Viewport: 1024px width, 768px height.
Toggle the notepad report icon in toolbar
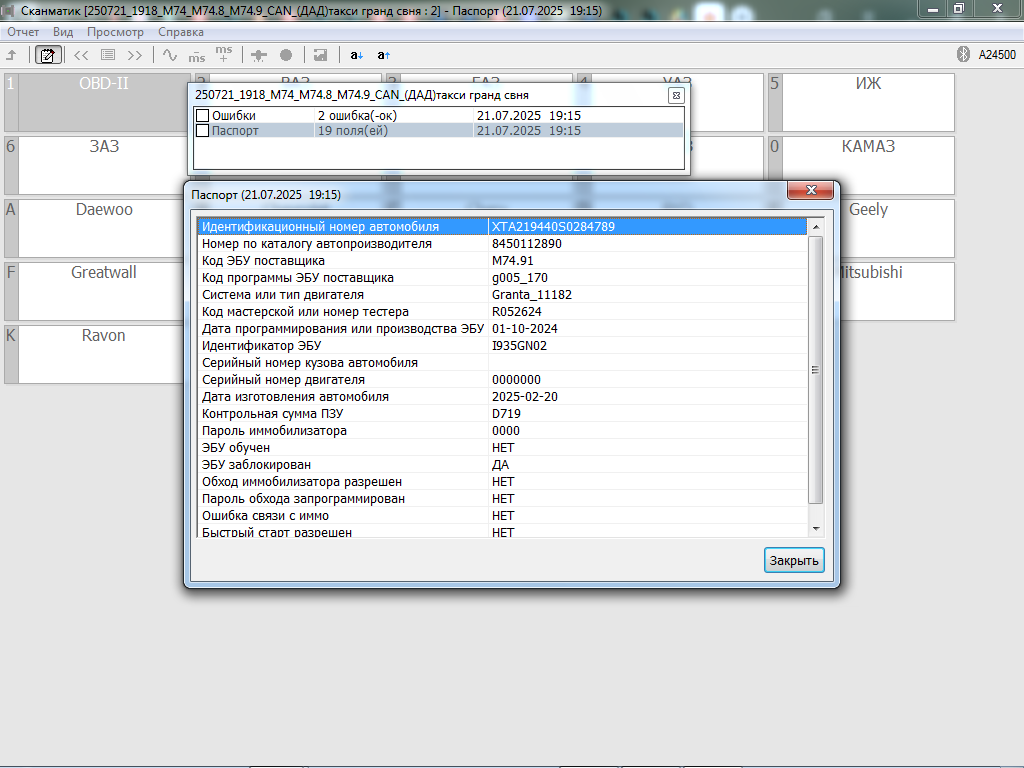click(48, 56)
